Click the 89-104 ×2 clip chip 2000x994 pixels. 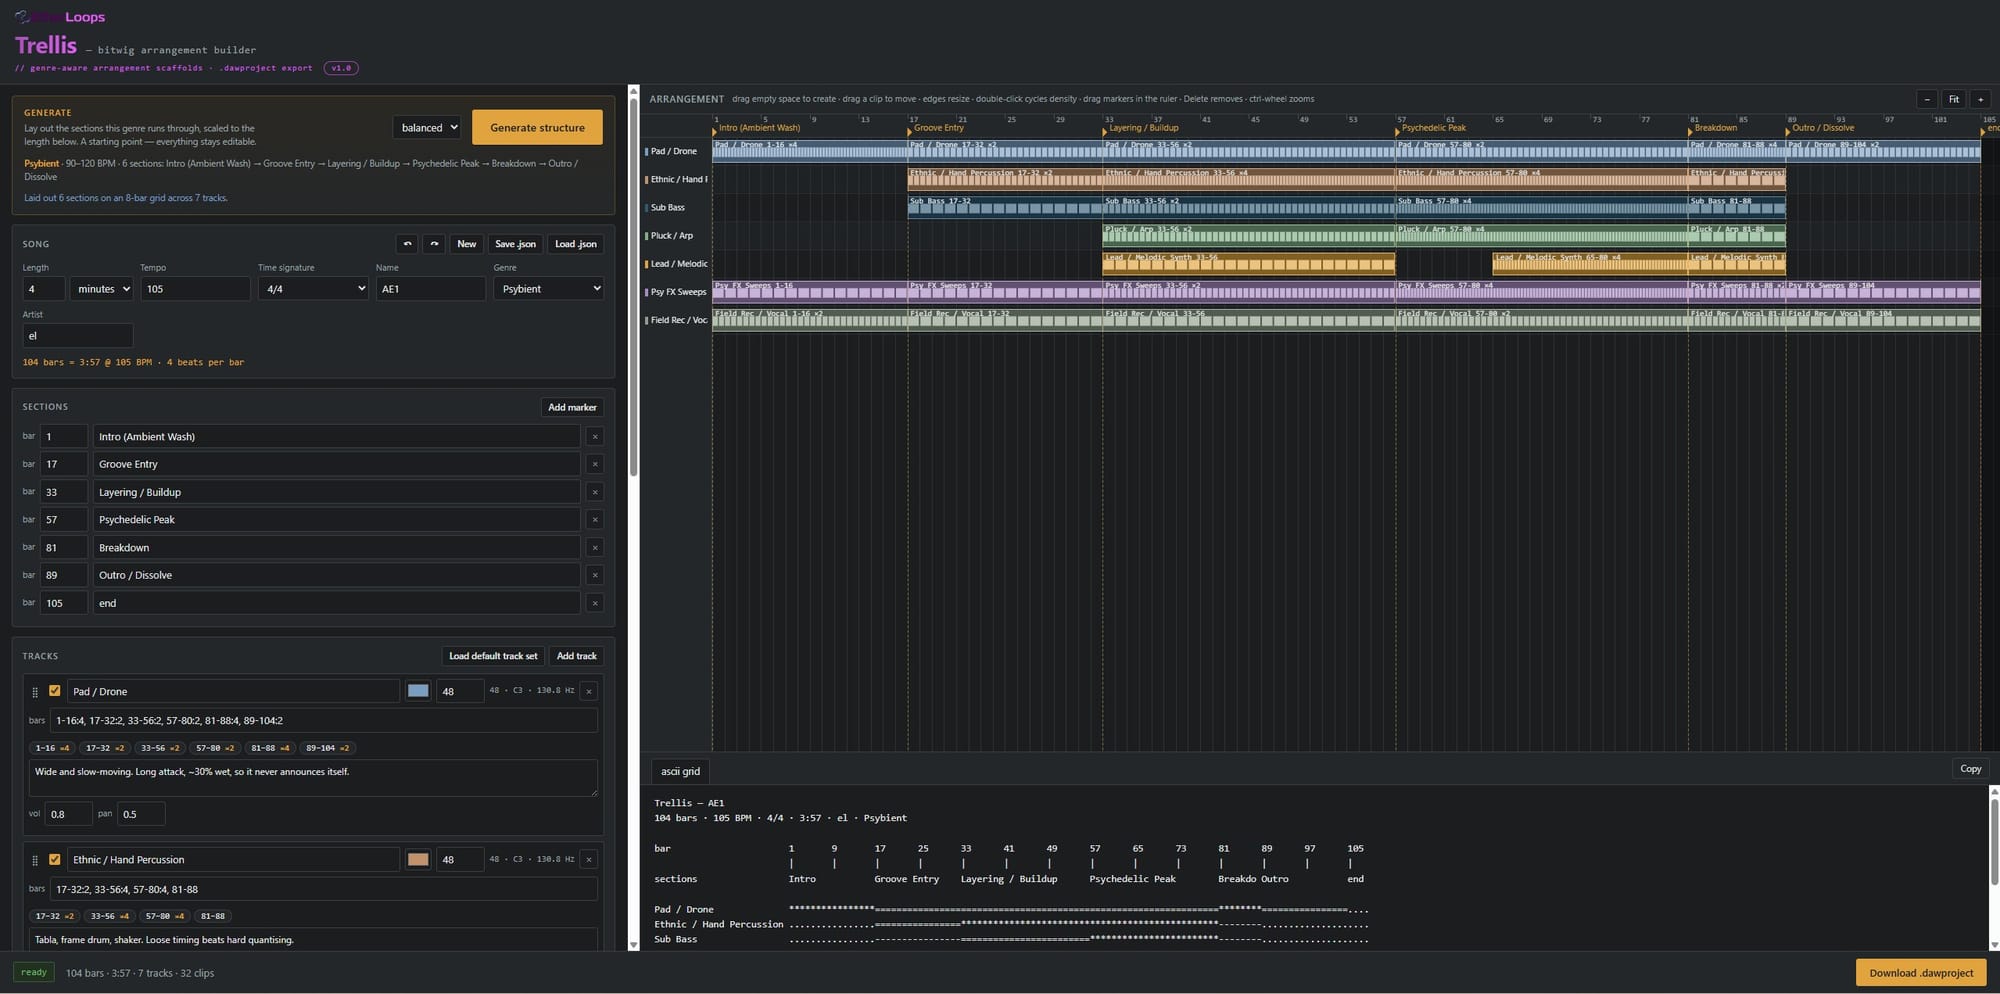[x=327, y=748]
